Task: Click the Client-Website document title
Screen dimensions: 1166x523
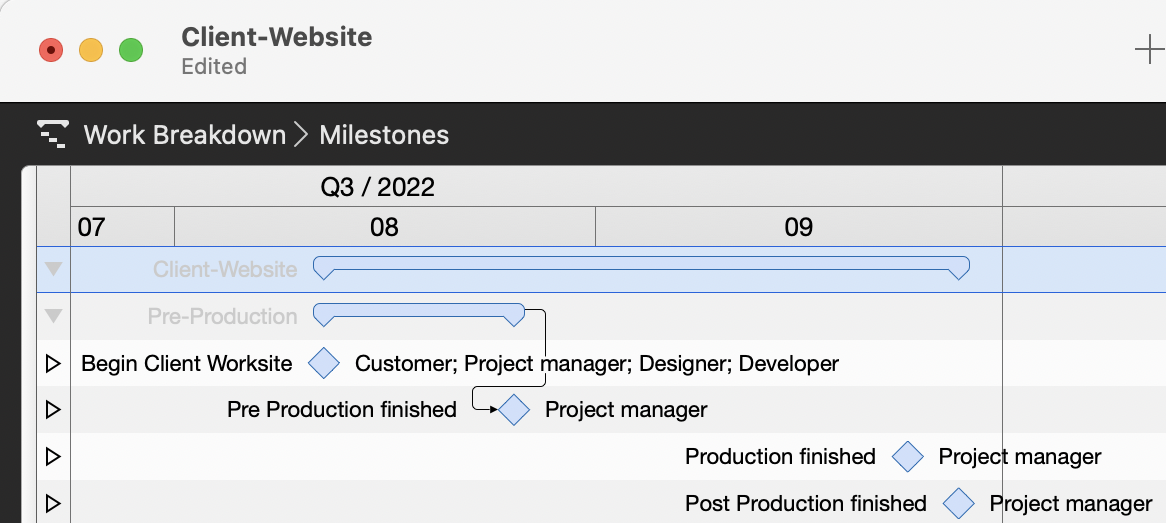Action: click(x=276, y=37)
